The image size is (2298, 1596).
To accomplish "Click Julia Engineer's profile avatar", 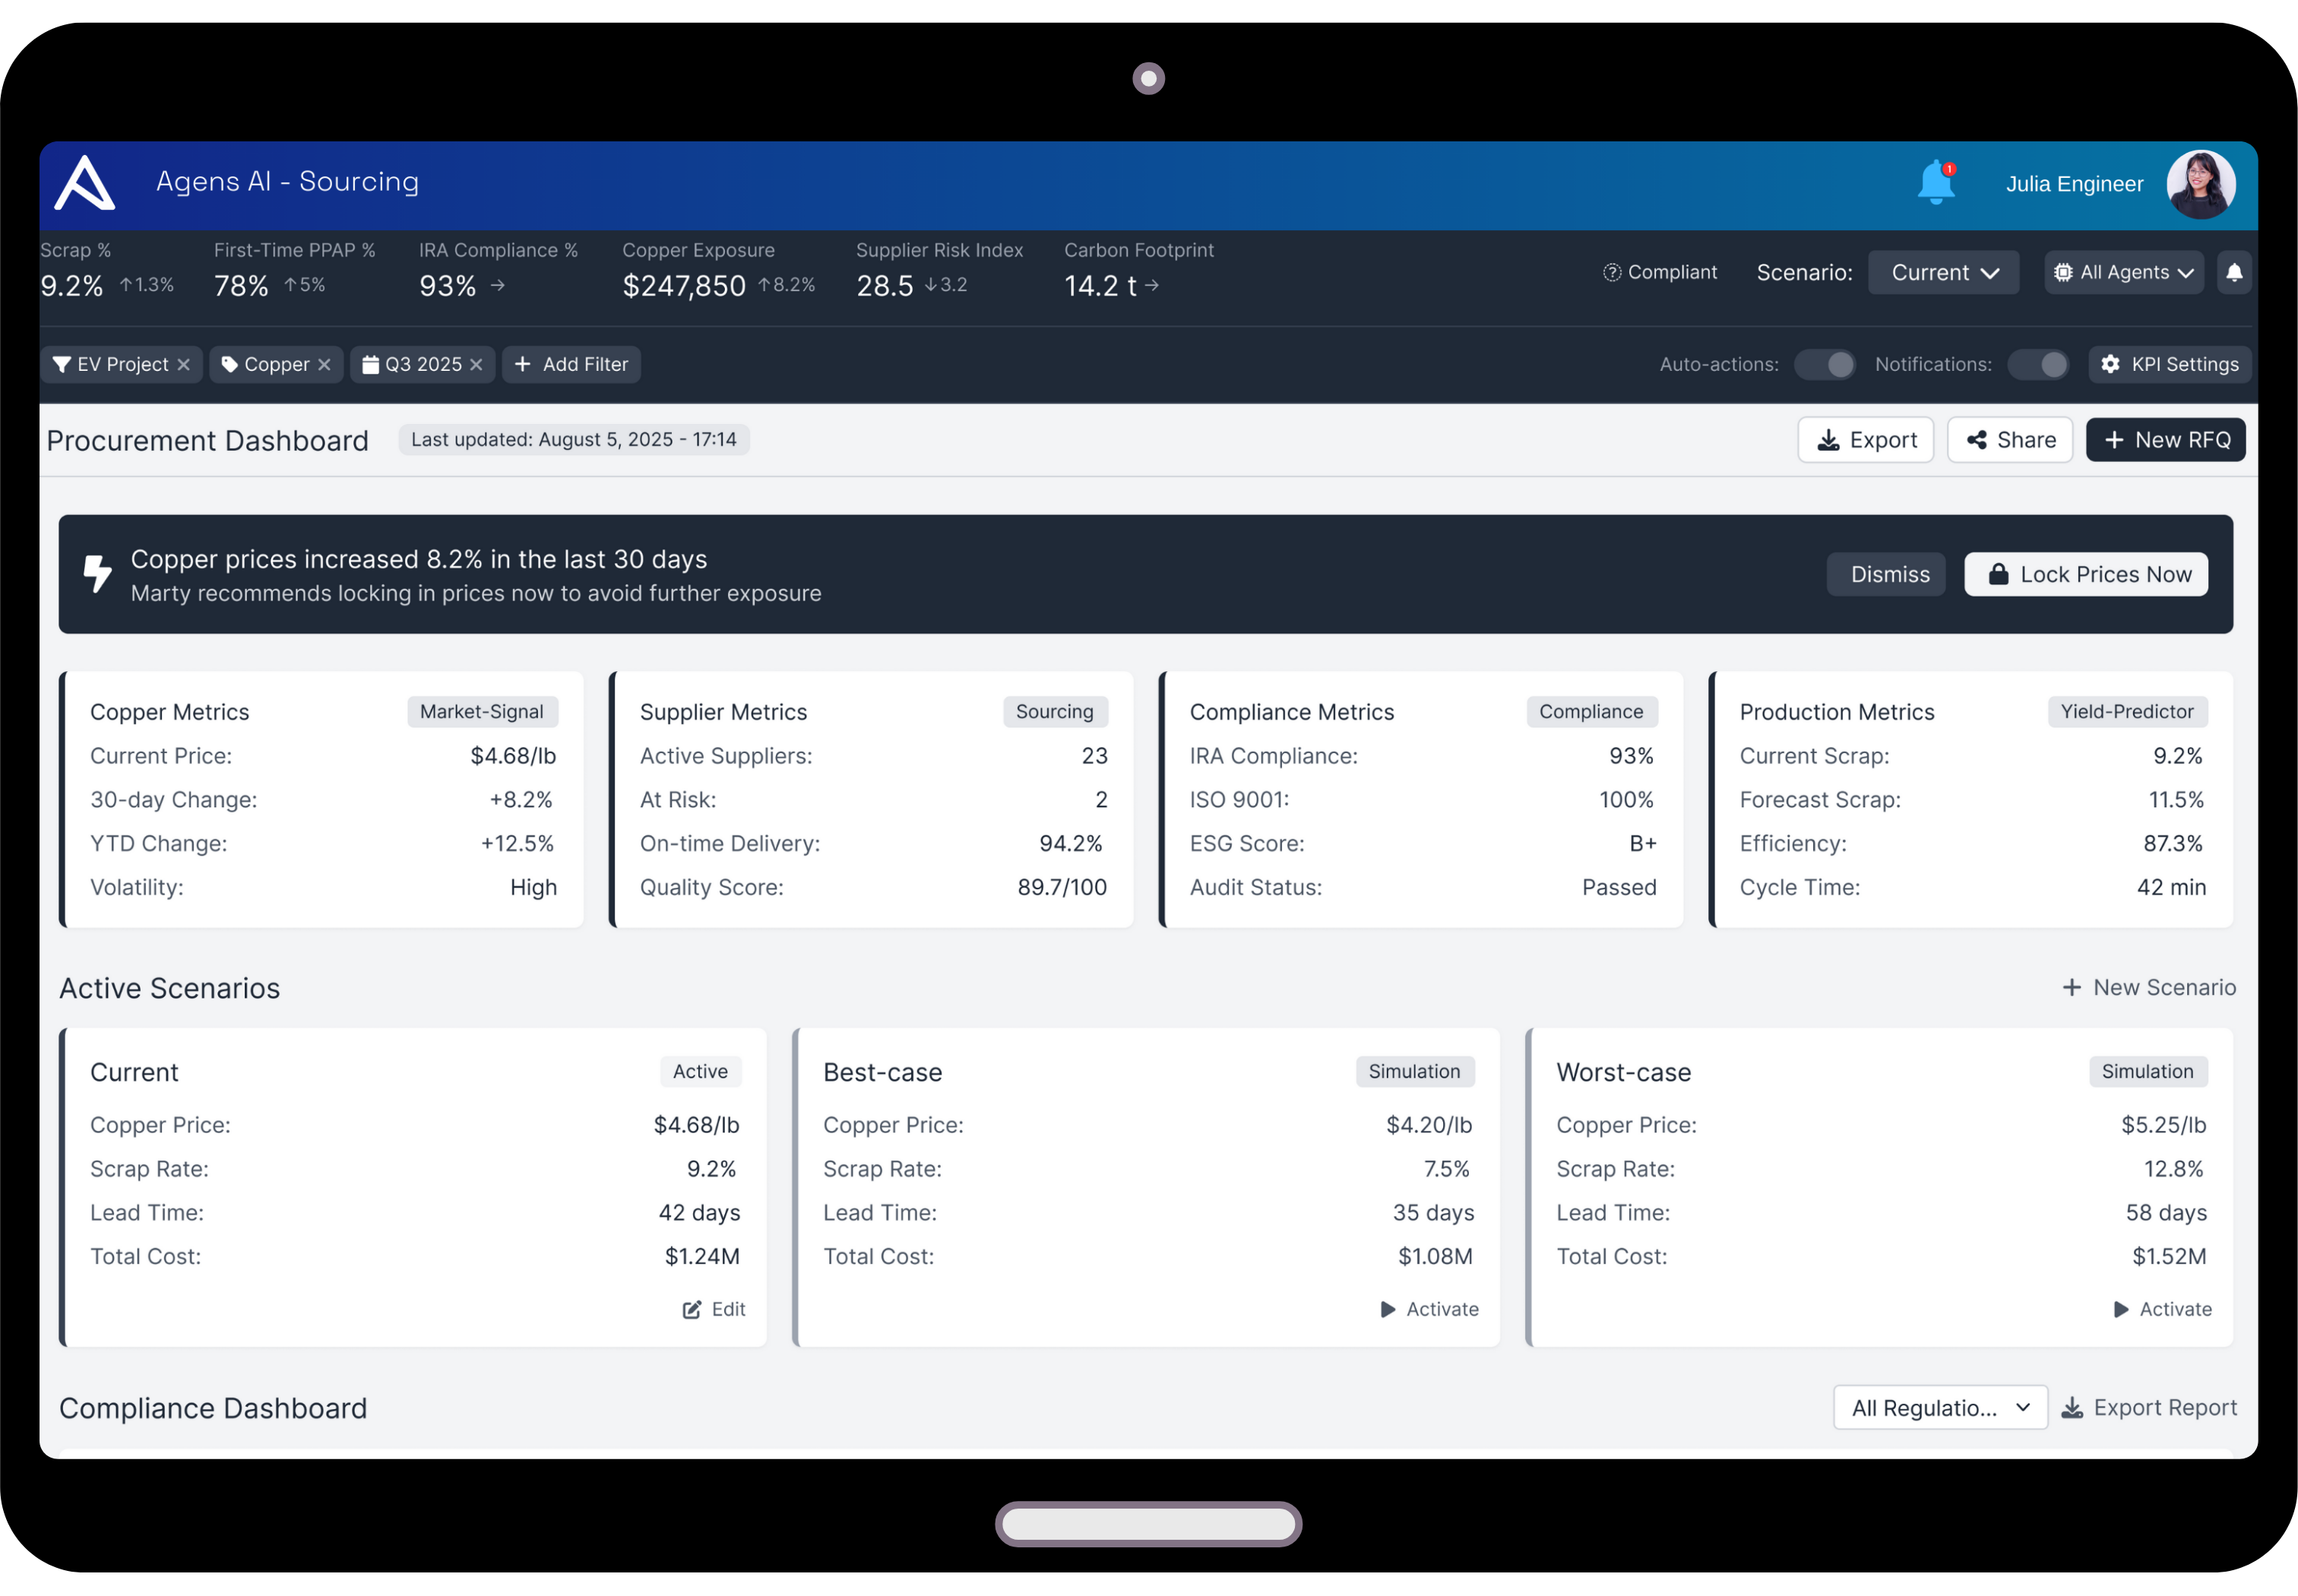I will pyautogui.click(x=2200, y=184).
